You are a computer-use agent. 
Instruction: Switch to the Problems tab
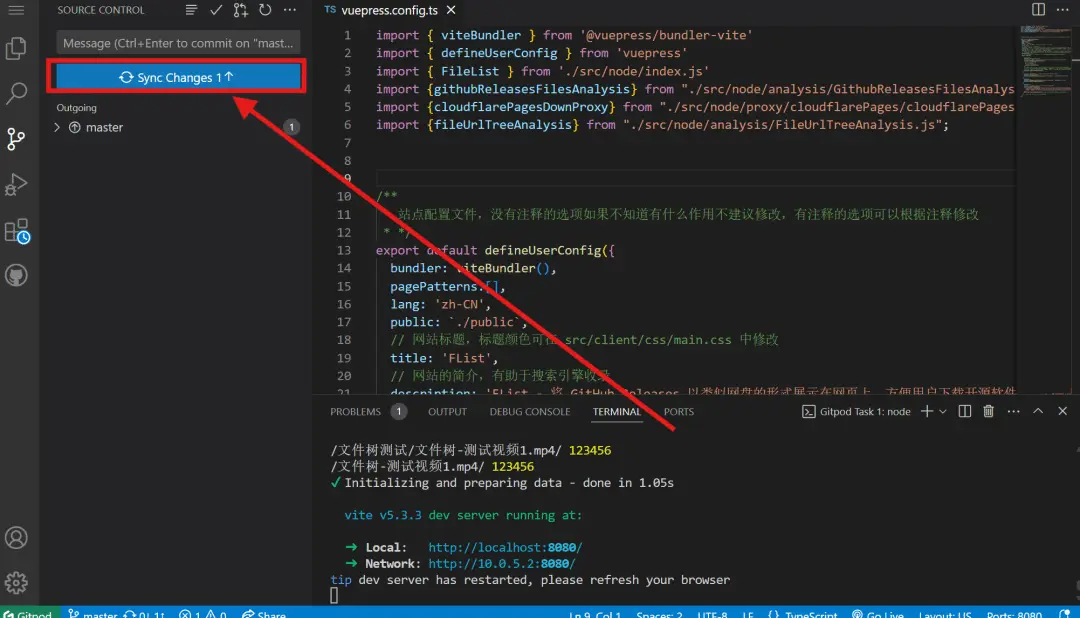(356, 411)
